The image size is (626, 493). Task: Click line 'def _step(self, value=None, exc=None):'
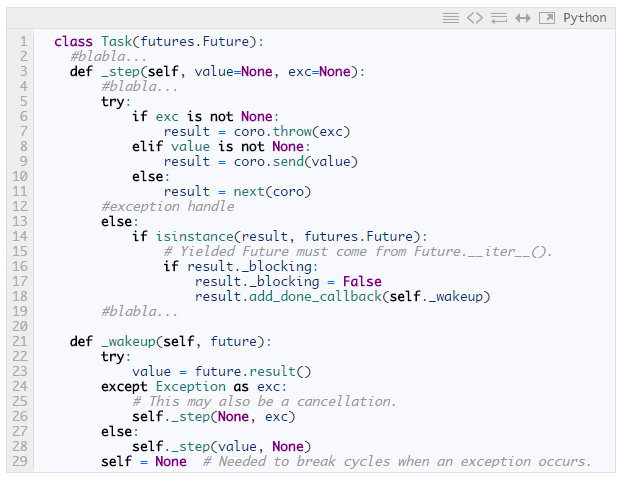[217, 71]
